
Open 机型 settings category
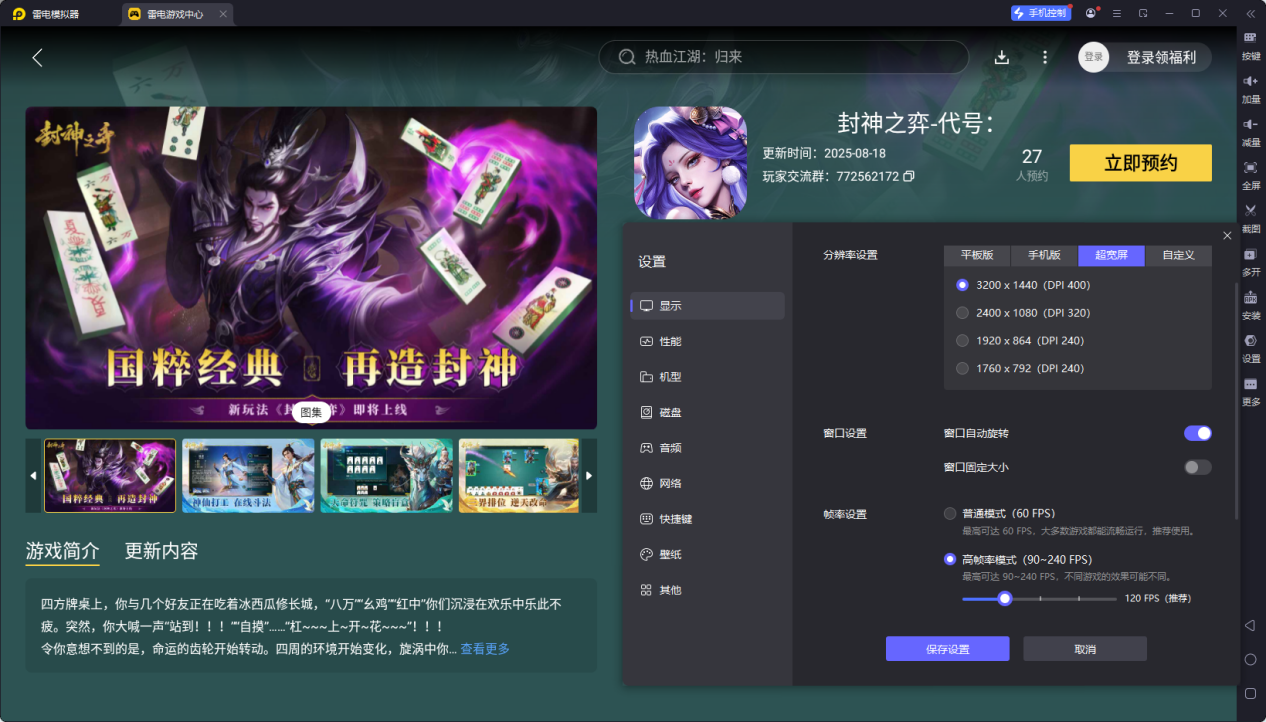click(708, 377)
